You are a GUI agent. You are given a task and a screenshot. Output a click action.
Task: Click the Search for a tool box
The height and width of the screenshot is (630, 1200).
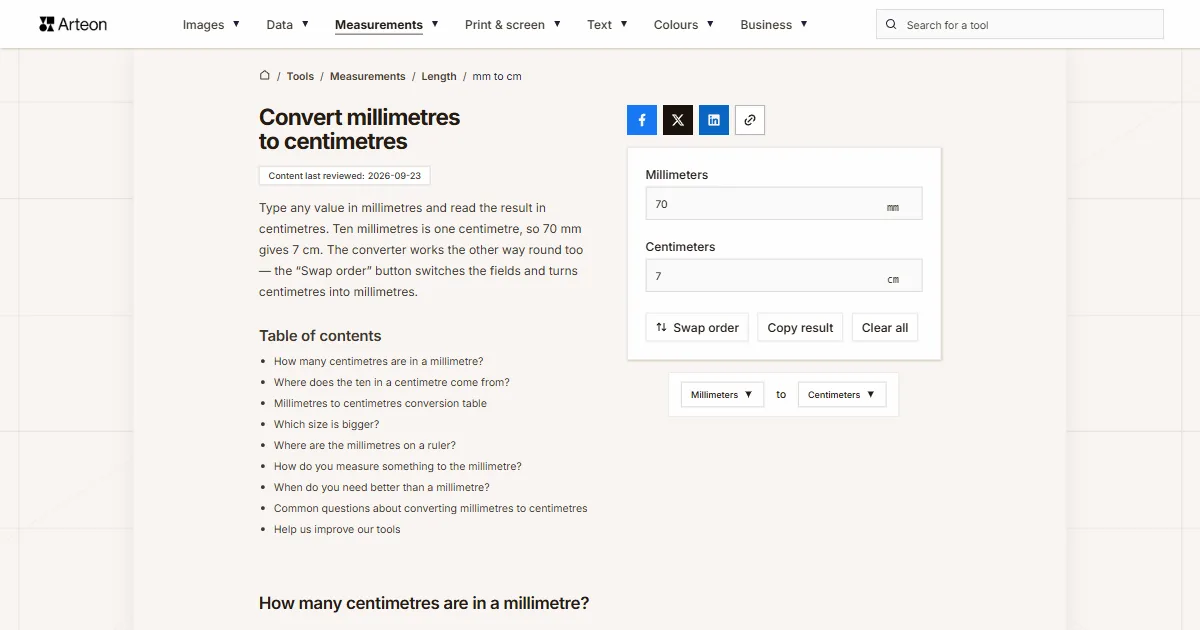click(x=1020, y=25)
